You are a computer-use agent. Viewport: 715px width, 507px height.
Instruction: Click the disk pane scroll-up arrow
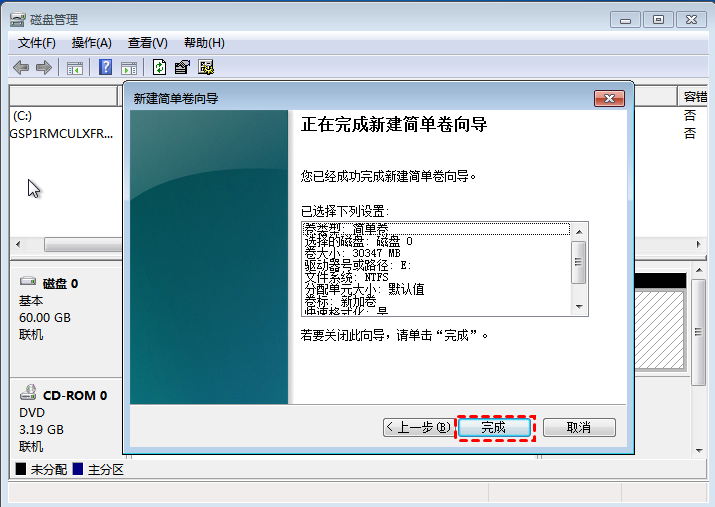pyautogui.click(x=699, y=270)
